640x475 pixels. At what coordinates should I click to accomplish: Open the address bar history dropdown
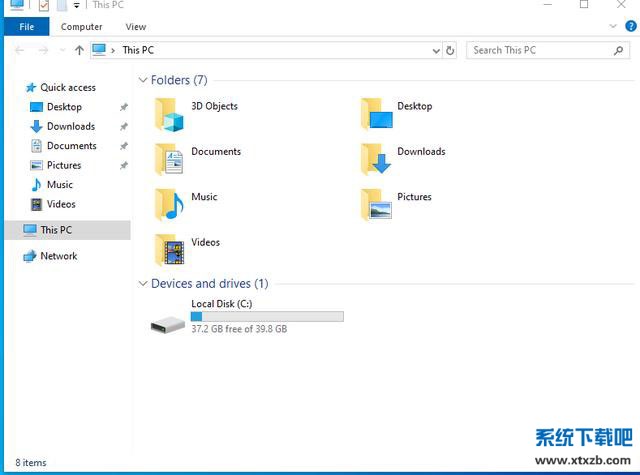(x=436, y=50)
